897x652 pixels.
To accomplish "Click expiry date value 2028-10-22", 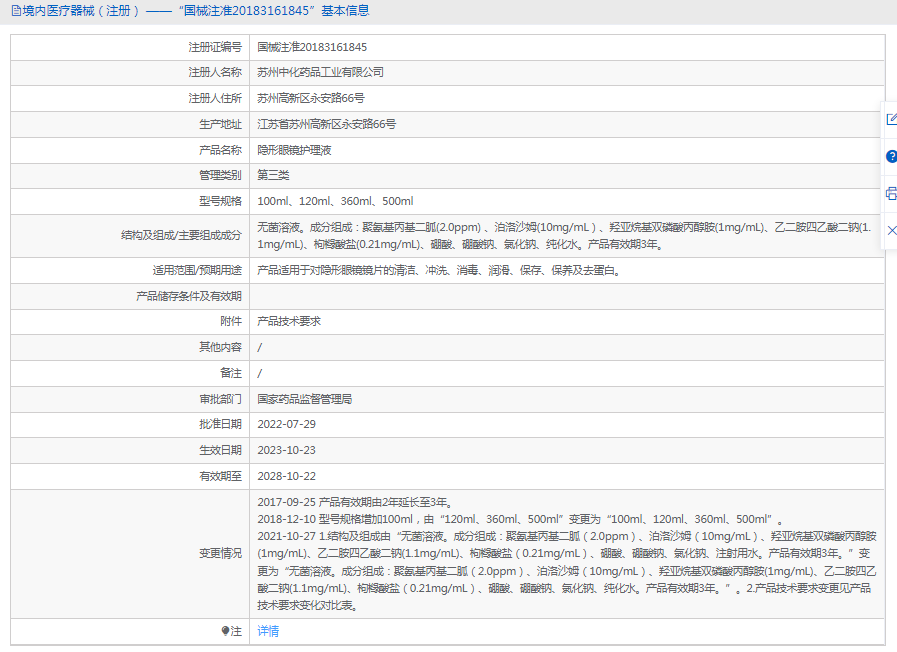I will [x=286, y=476].
